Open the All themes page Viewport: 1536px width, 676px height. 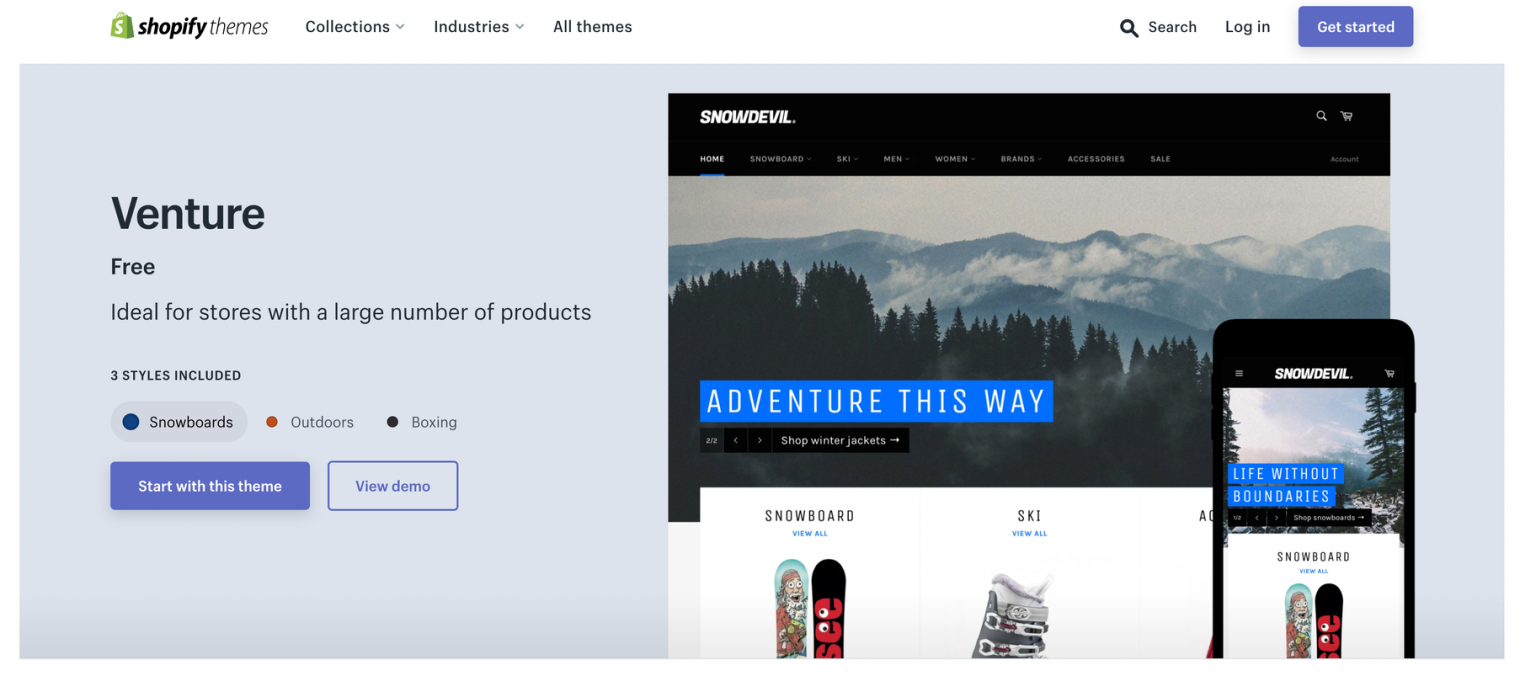click(593, 27)
